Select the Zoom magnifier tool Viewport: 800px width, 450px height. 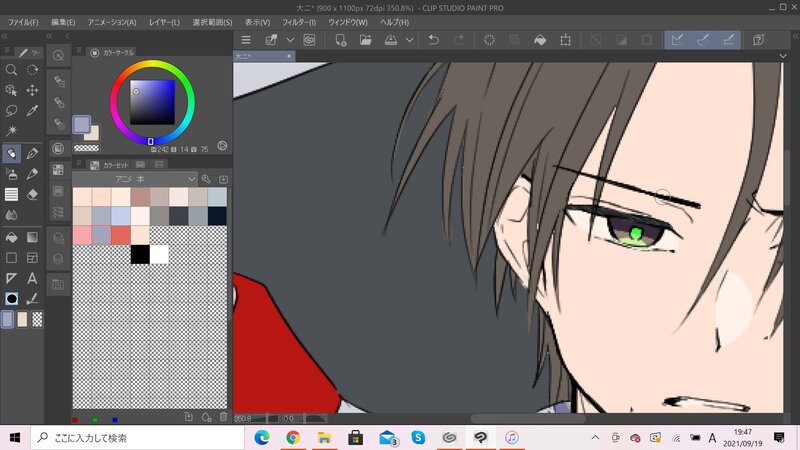[11, 70]
